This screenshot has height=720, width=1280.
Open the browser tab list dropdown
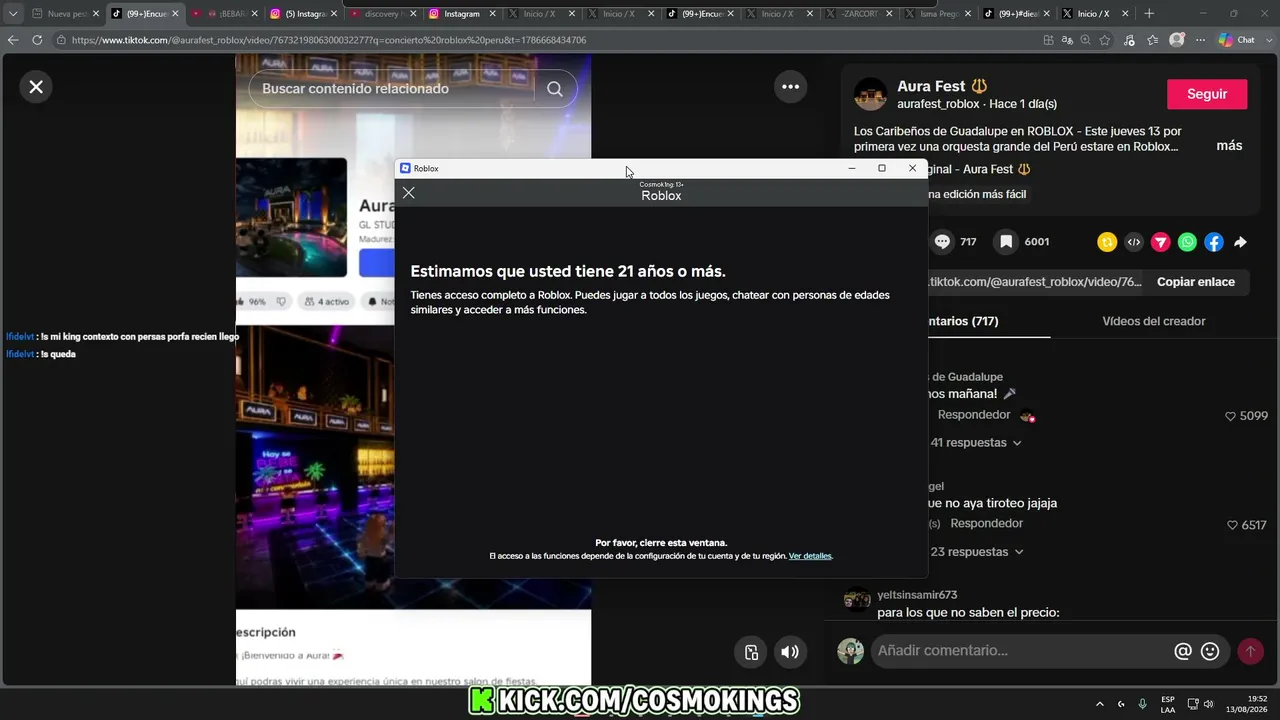tap(13, 14)
